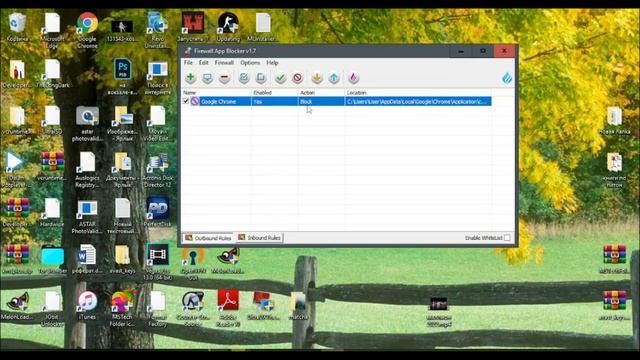Click the monitor Add Process toolbar icon
640x360 pixels.
(x=207, y=78)
